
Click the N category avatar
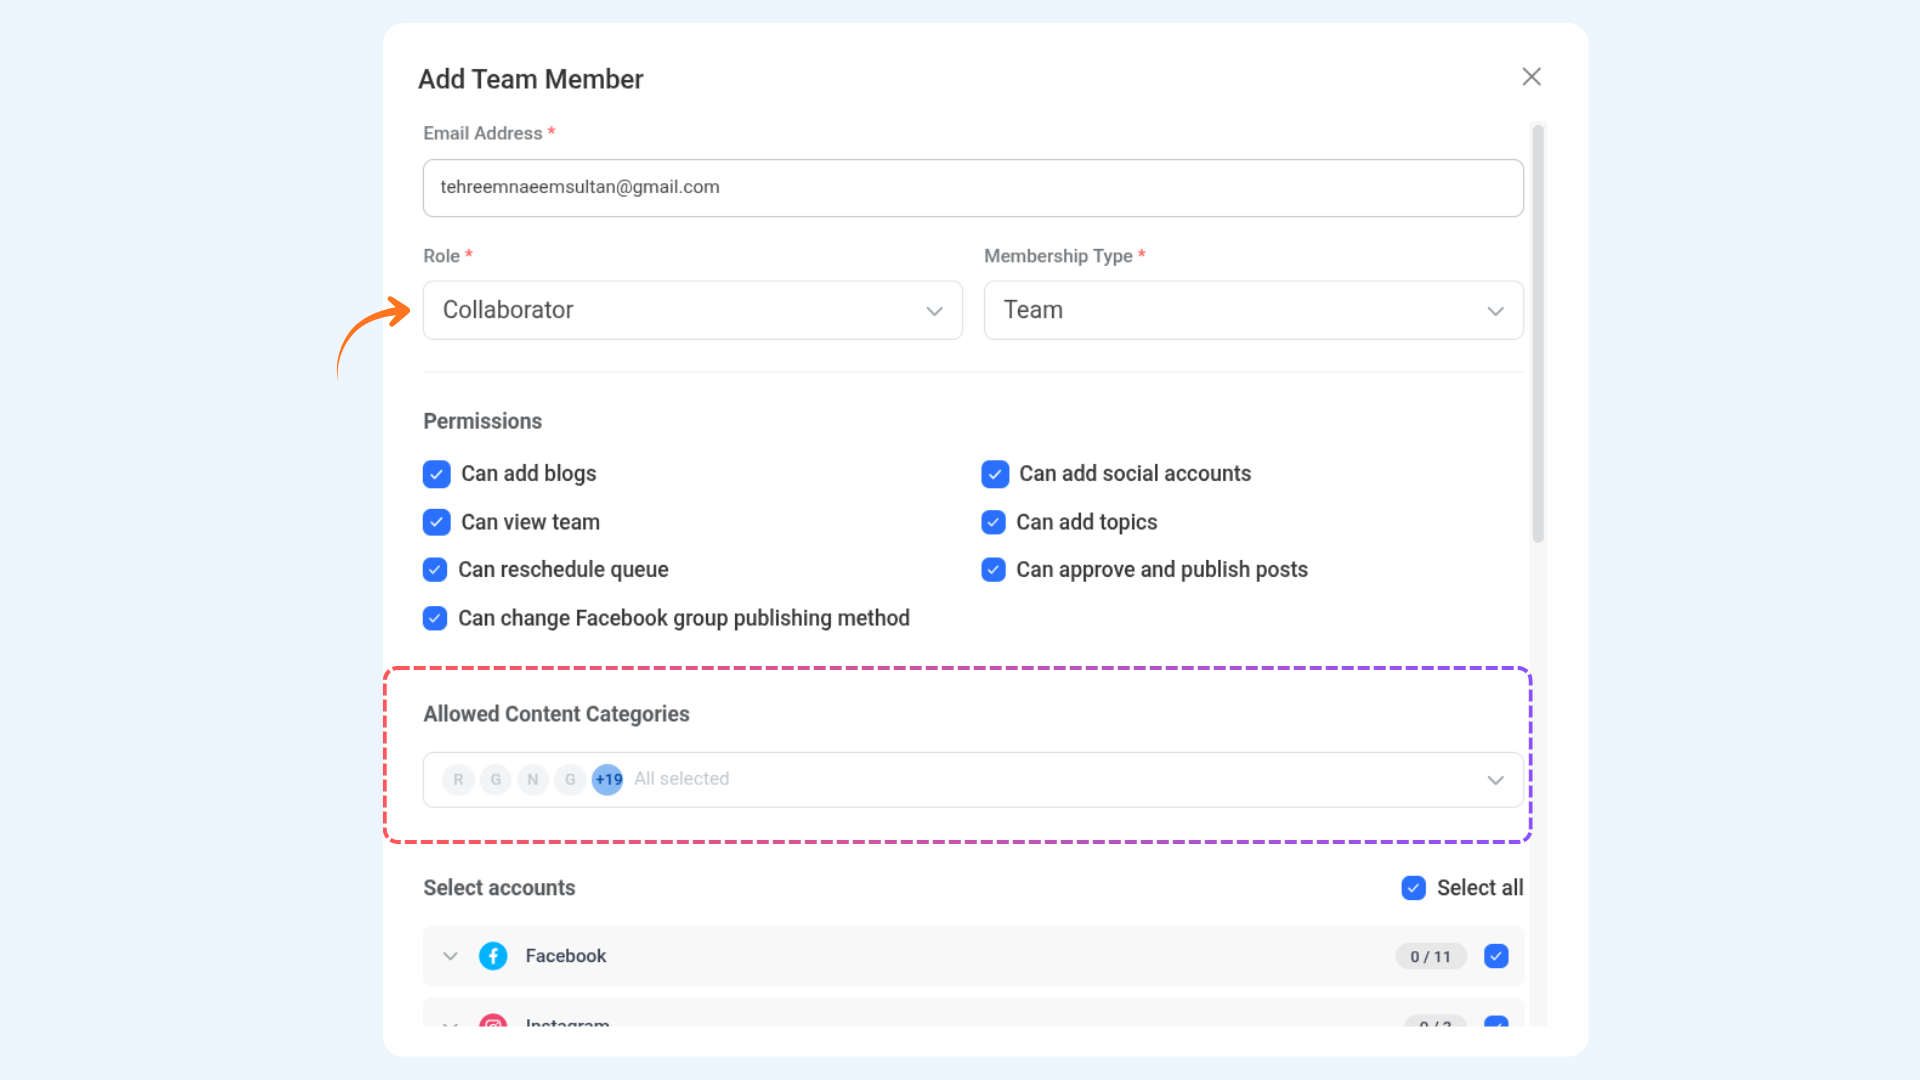pyautogui.click(x=533, y=779)
